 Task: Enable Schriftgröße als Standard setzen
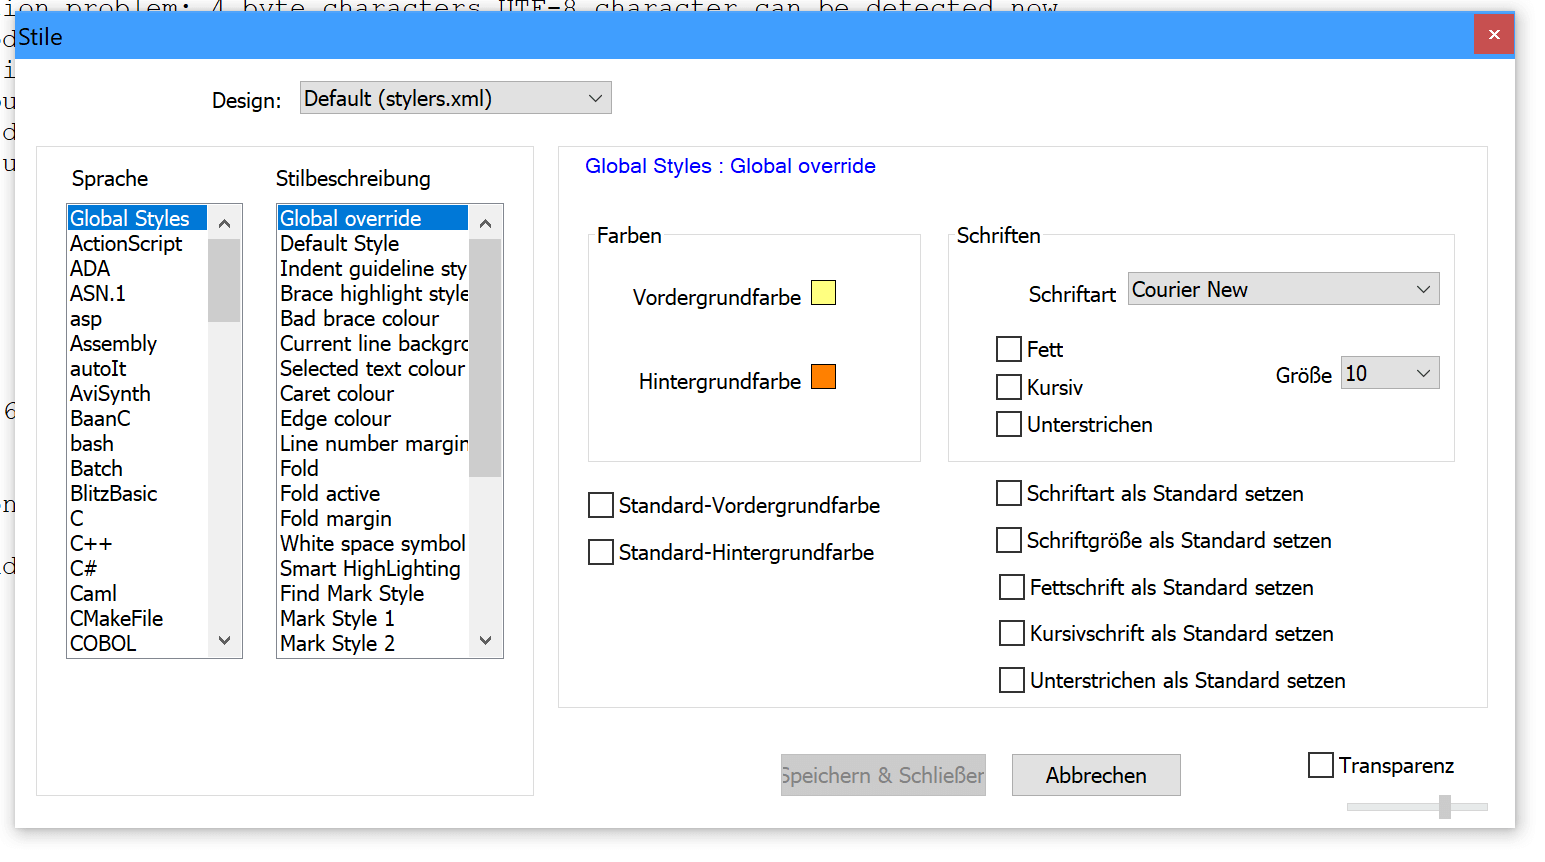[x=1009, y=540]
